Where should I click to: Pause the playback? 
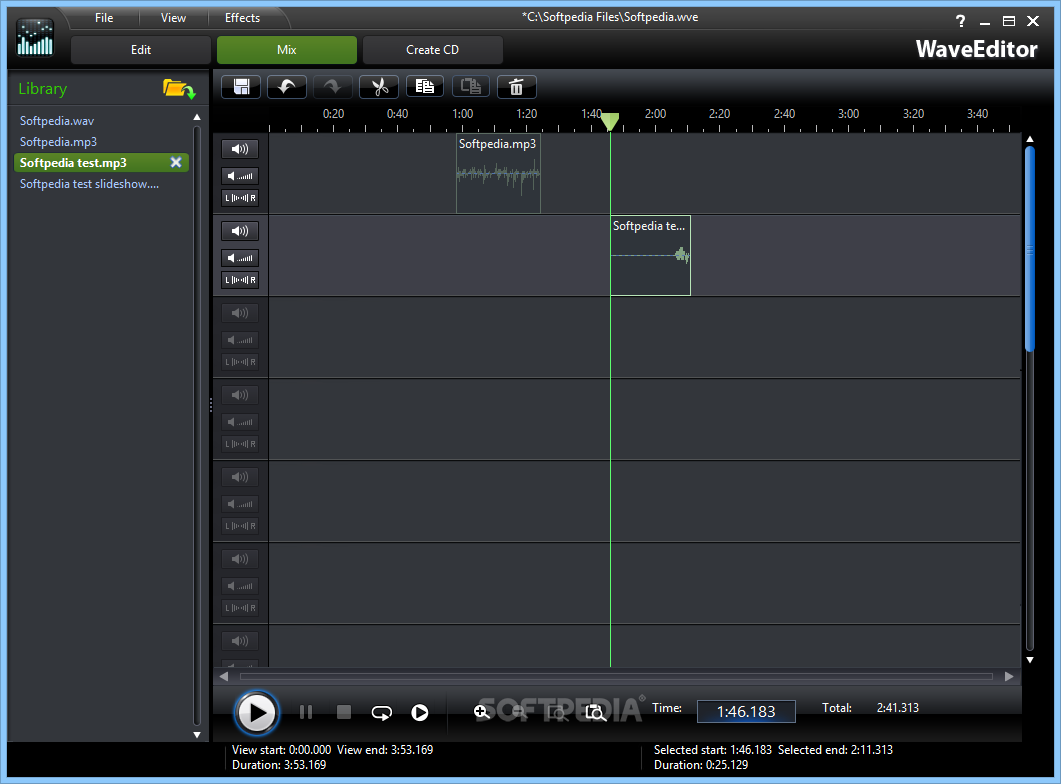(x=306, y=712)
